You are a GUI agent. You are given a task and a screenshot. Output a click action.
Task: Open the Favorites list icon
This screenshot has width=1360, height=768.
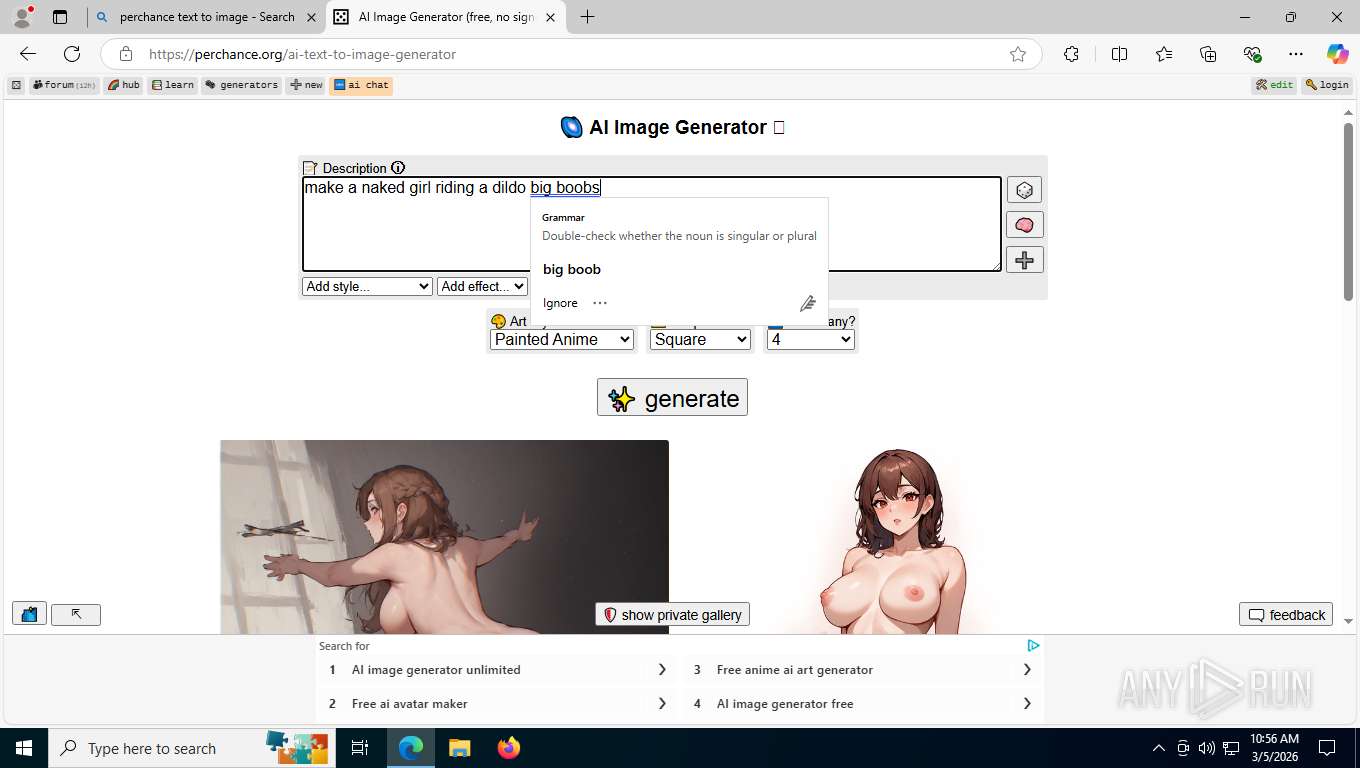click(1164, 54)
